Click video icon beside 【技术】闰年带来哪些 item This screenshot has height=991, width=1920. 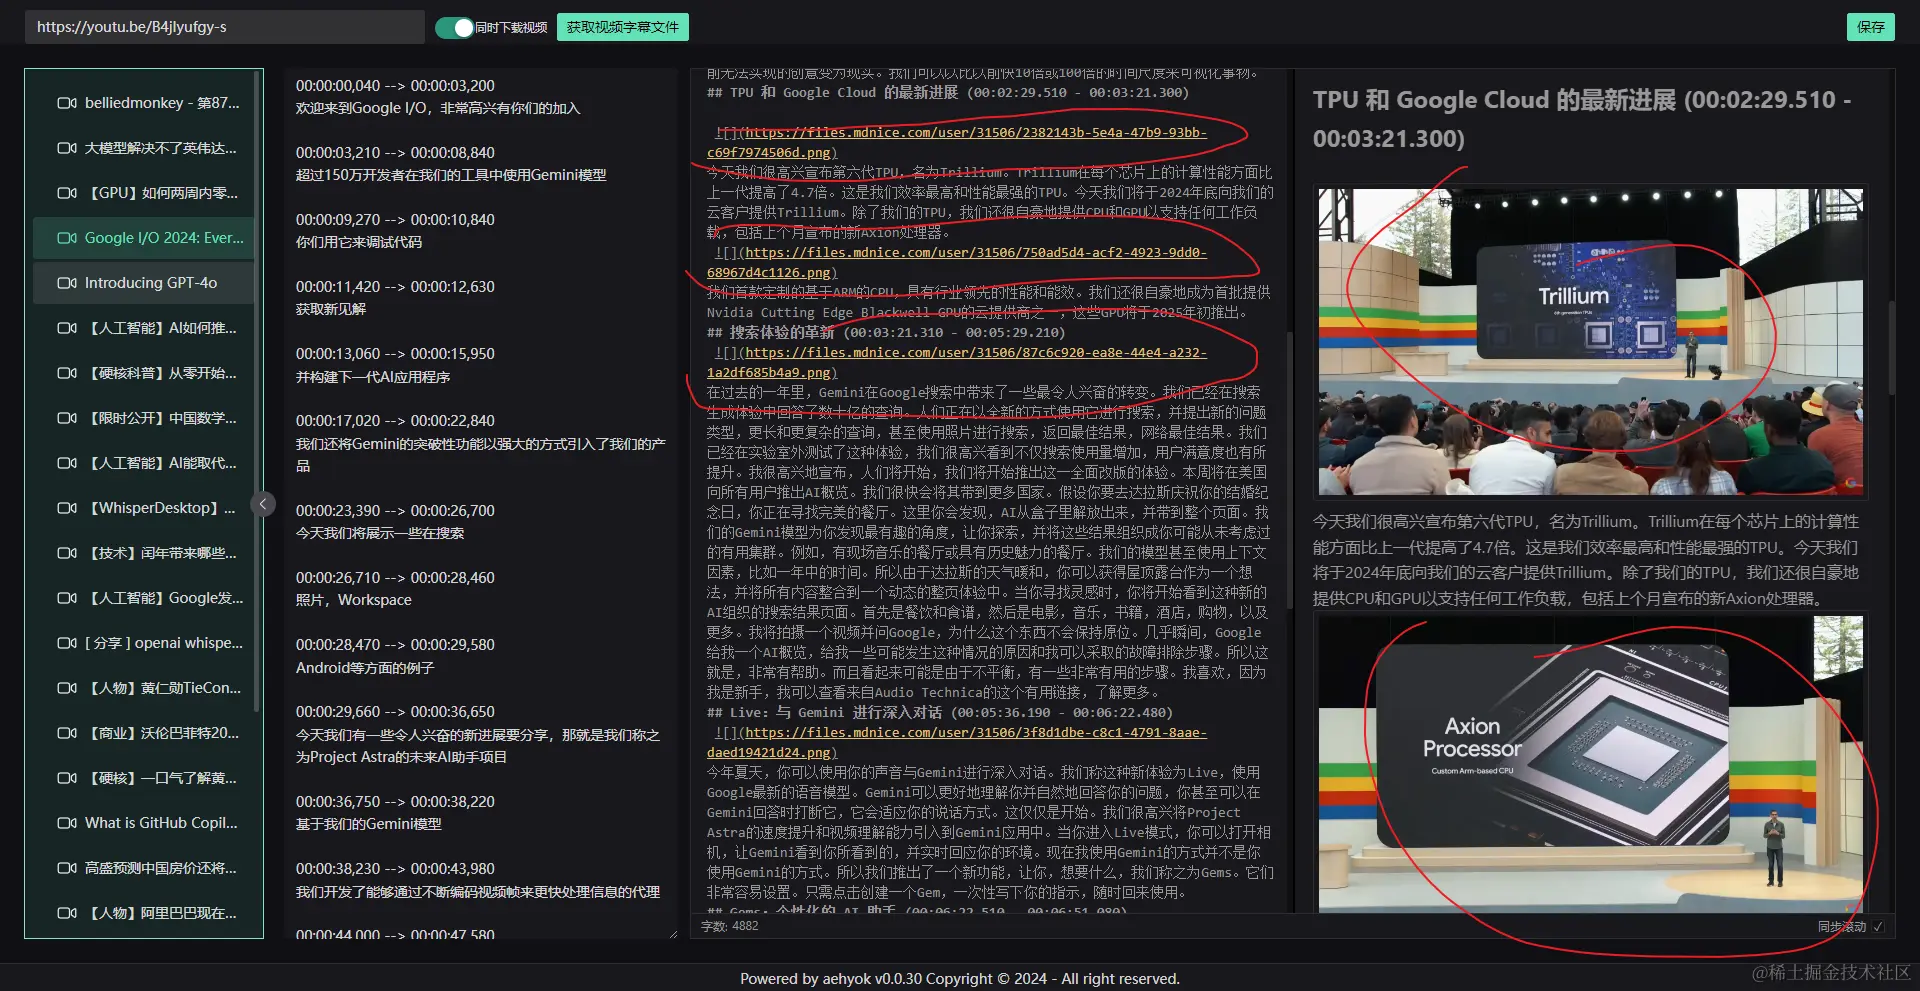pyautogui.click(x=67, y=553)
